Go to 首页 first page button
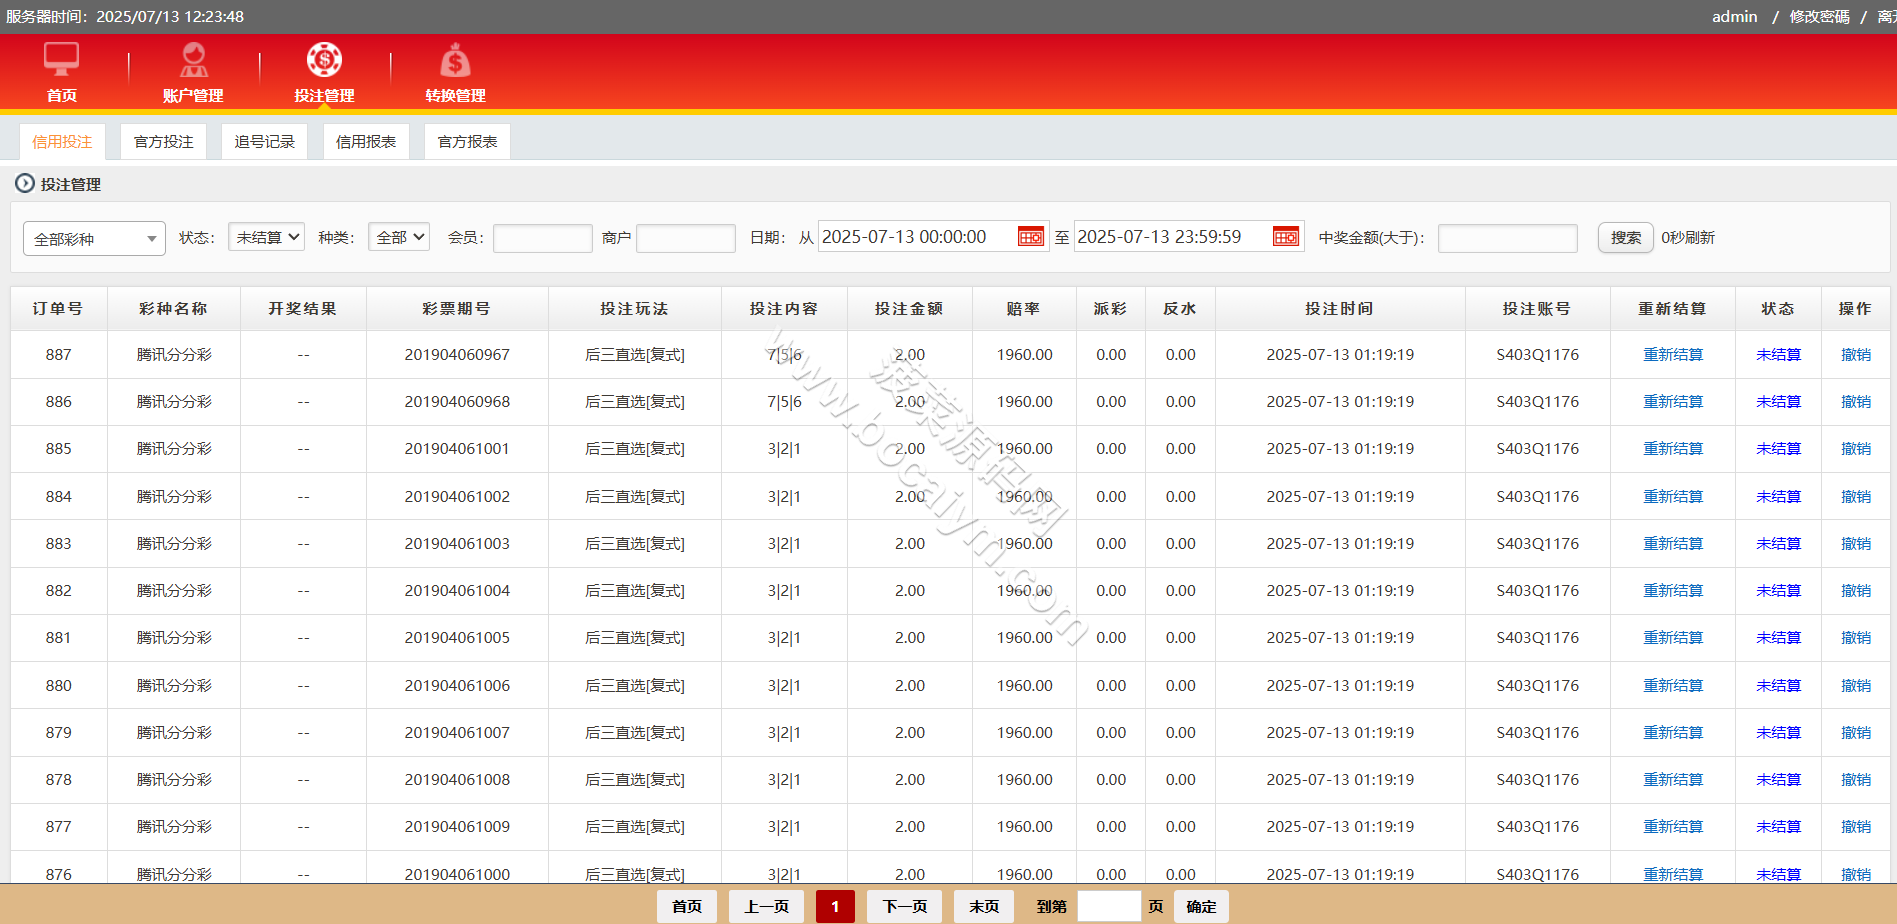This screenshot has width=1897, height=924. click(x=686, y=906)
